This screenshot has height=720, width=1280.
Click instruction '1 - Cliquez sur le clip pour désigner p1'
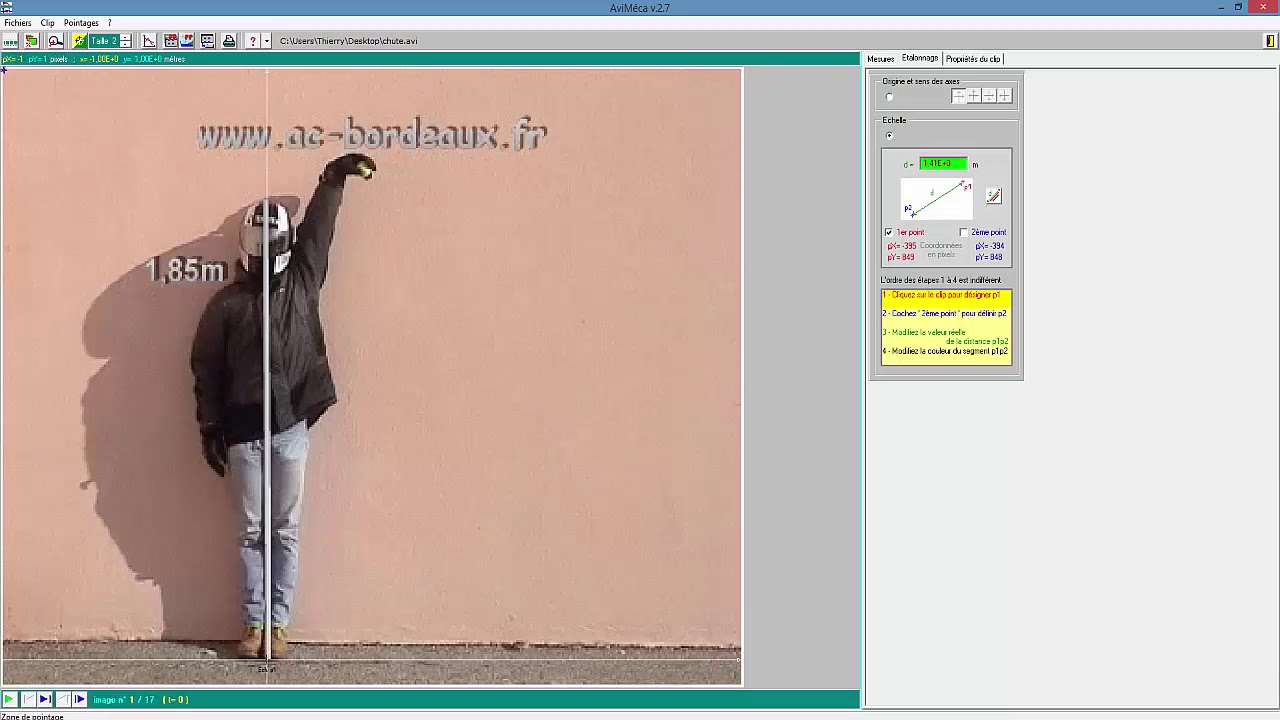941,295
